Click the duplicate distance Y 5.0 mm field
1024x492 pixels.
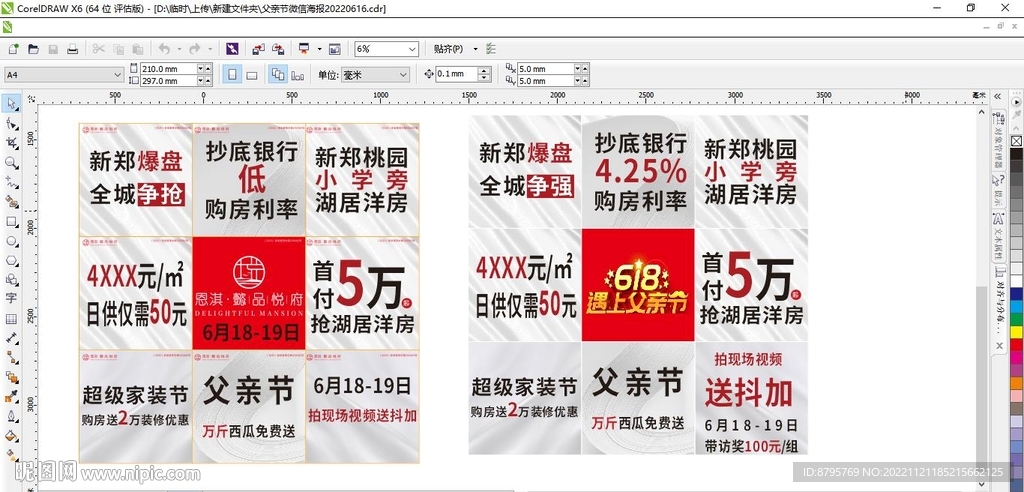tap(545, 81)
